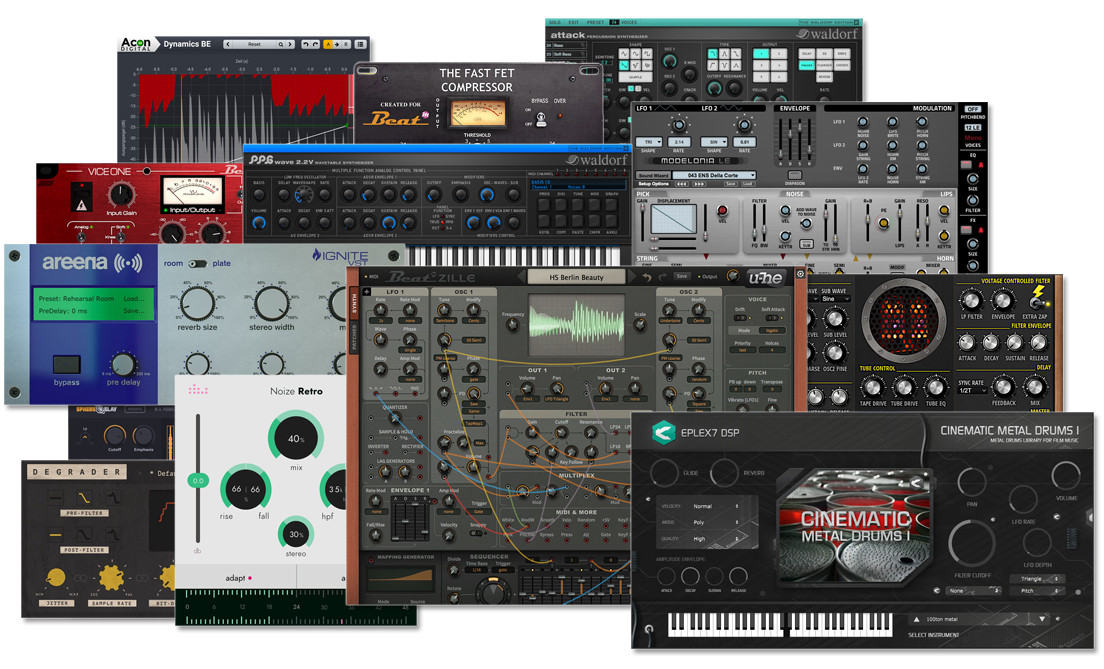The image size is (1104, 669).
Task: Click the redo arrow in Beatzille header
Action: 662,277
